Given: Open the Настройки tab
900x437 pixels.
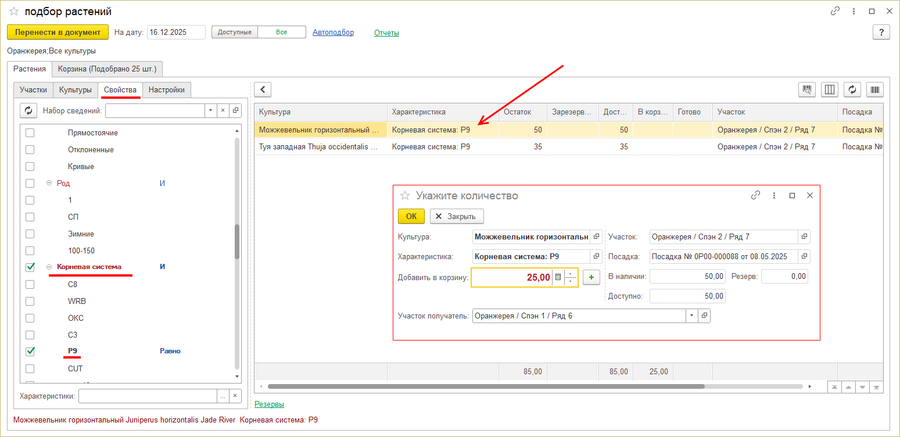Looking at the screenshot, I should click(x=166, y=90).
